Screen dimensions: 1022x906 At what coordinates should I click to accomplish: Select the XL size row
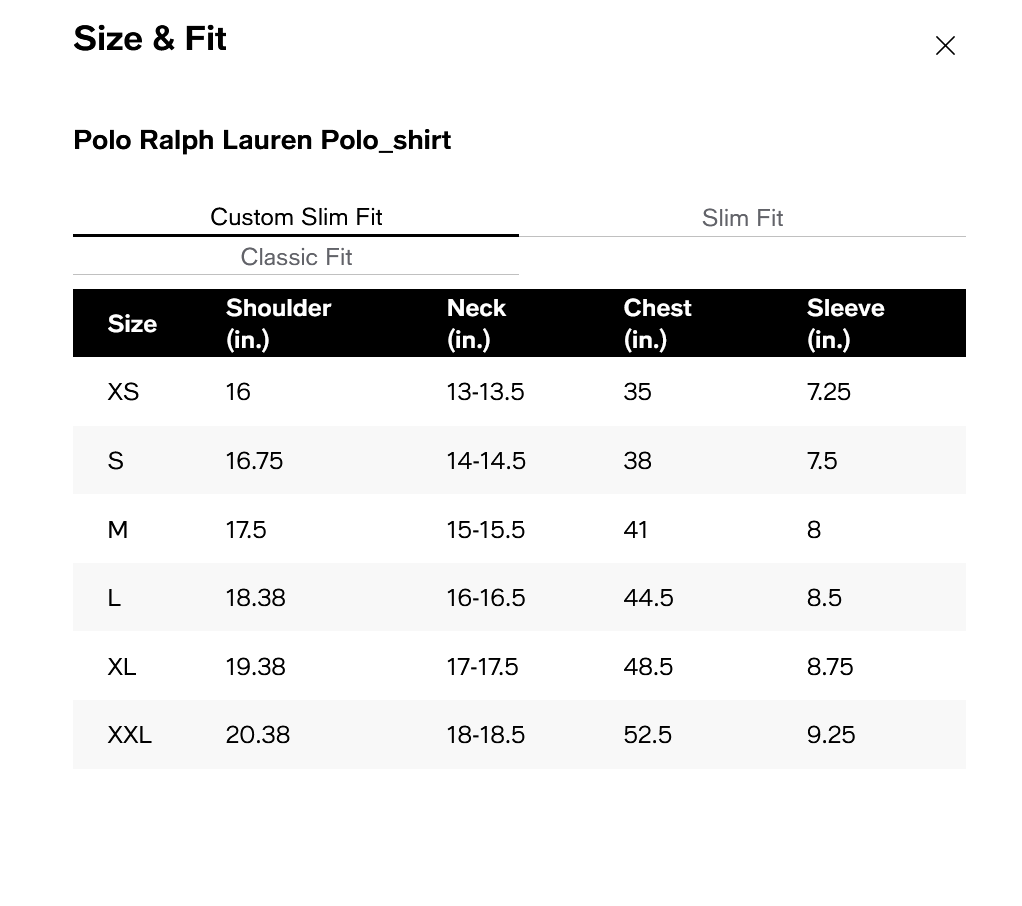point(121,666)
